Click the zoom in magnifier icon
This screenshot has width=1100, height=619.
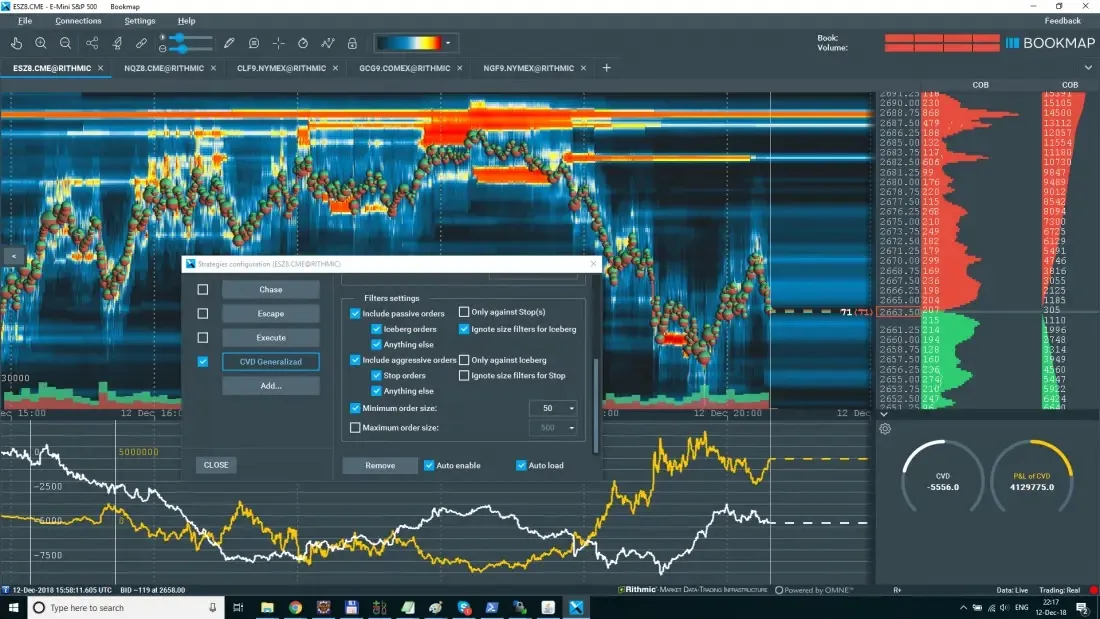(41, 43)
